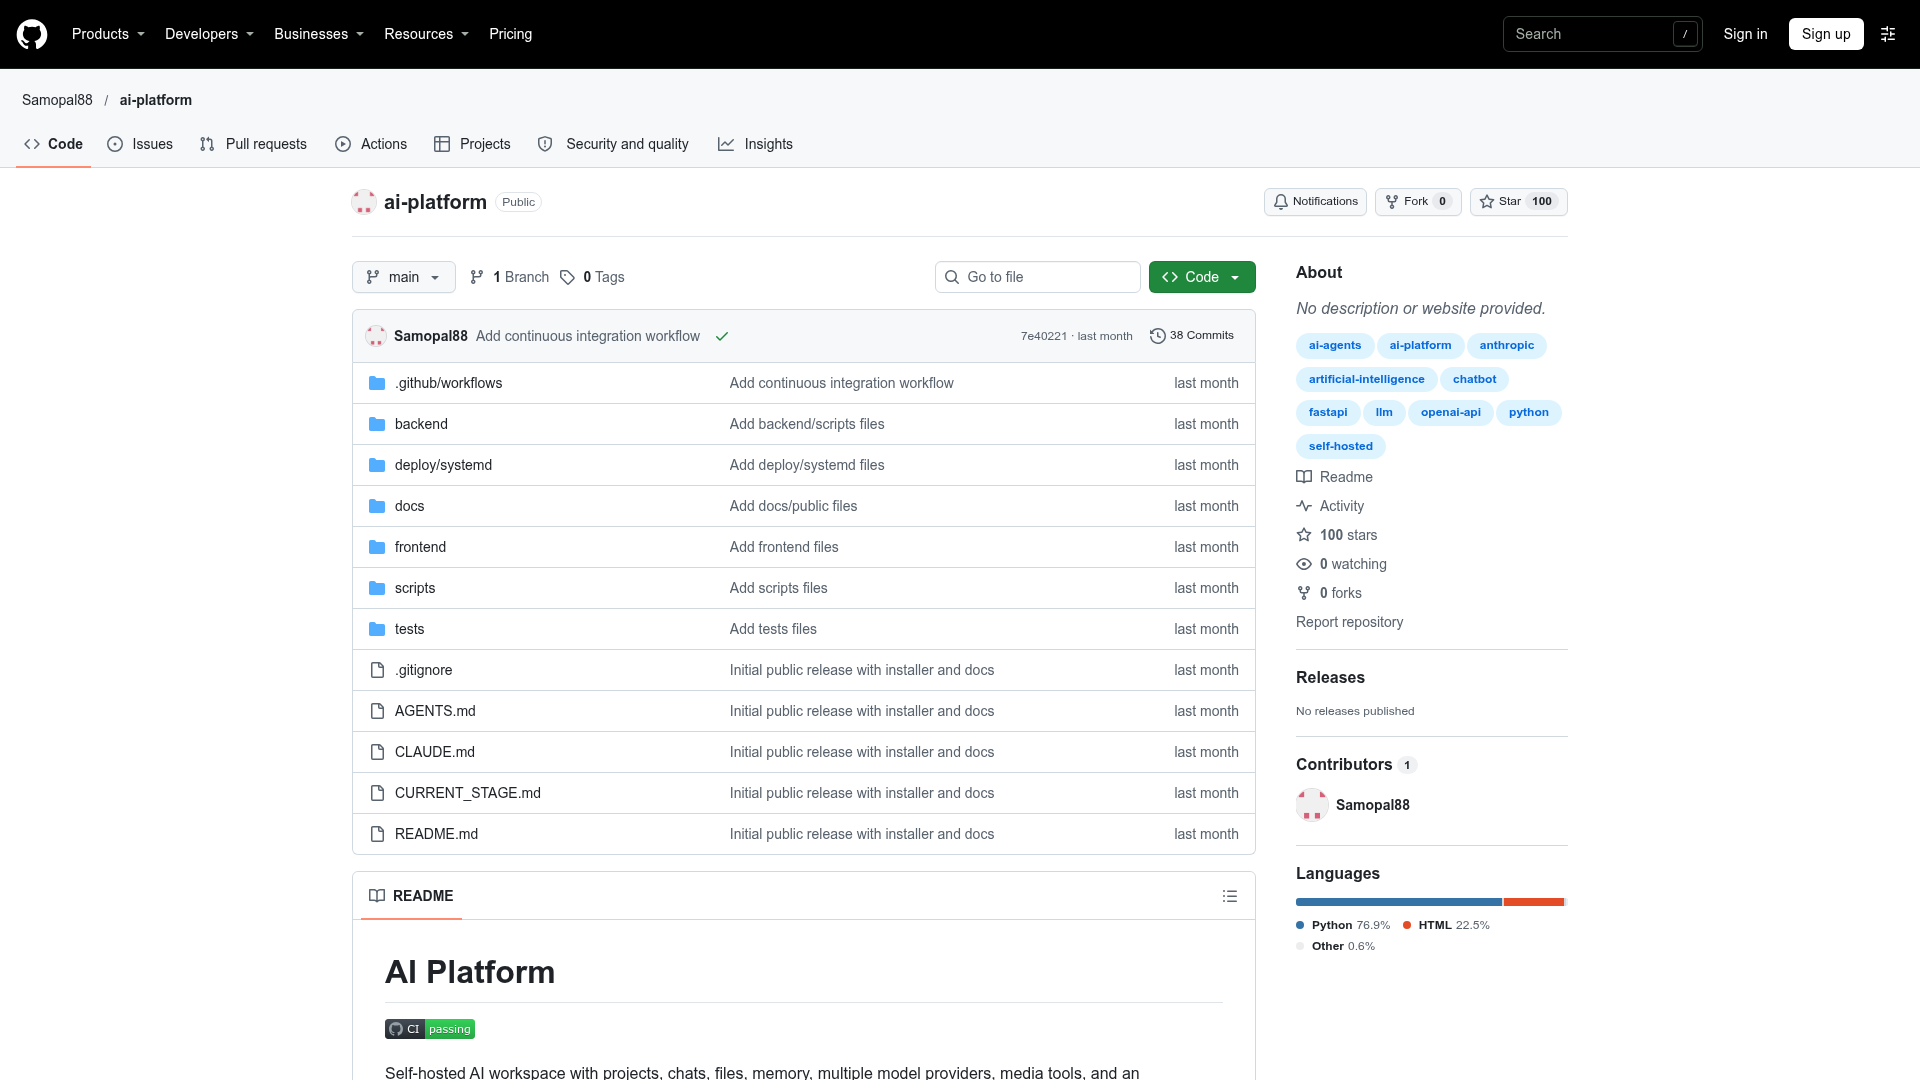Click the Notifications bell button
The image size is (1920, 1080).
[x=1315, y=202]
